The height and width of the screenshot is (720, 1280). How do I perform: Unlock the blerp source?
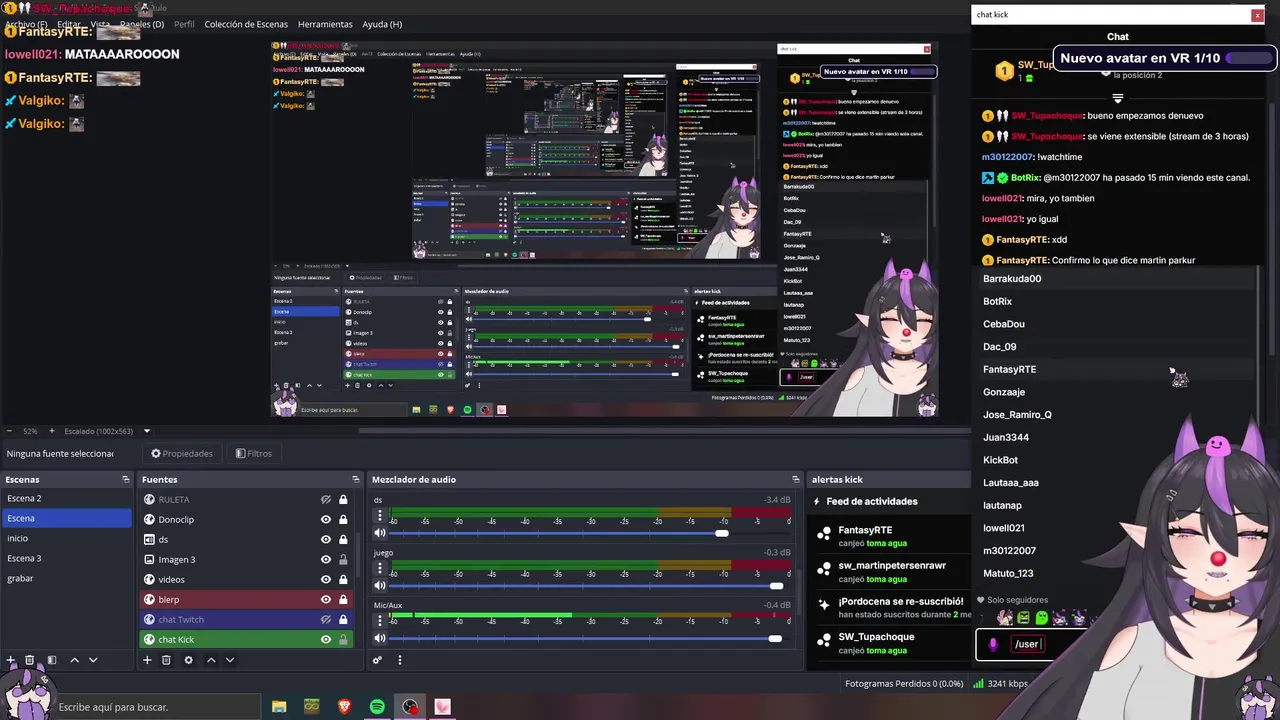tap(343, 599)
